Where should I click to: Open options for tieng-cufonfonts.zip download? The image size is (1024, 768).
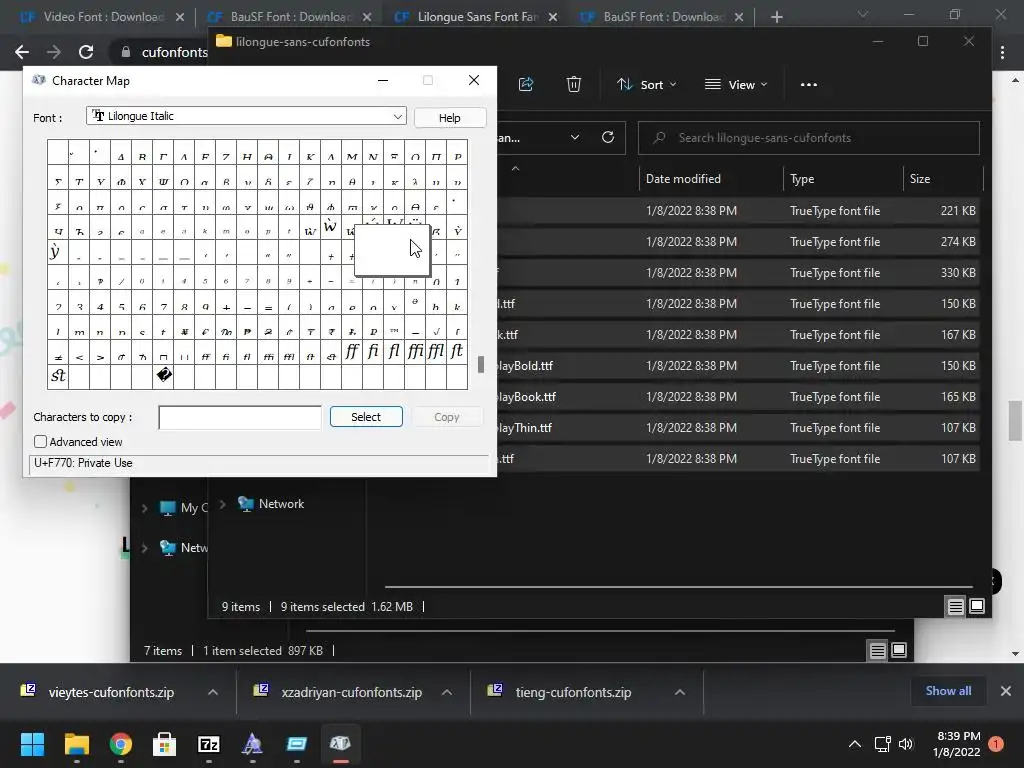coord(680,692)
